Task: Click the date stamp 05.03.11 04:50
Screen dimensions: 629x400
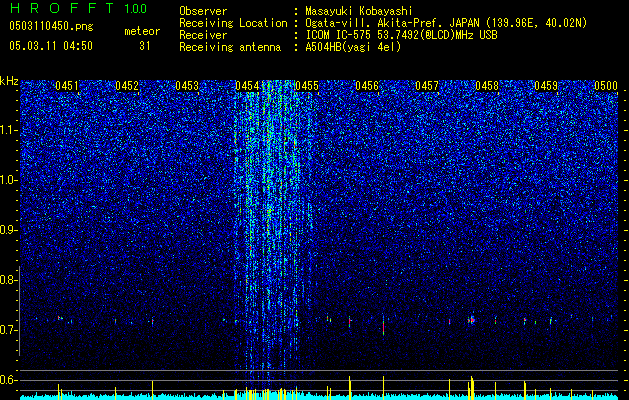Action: [x=51, y=46]
